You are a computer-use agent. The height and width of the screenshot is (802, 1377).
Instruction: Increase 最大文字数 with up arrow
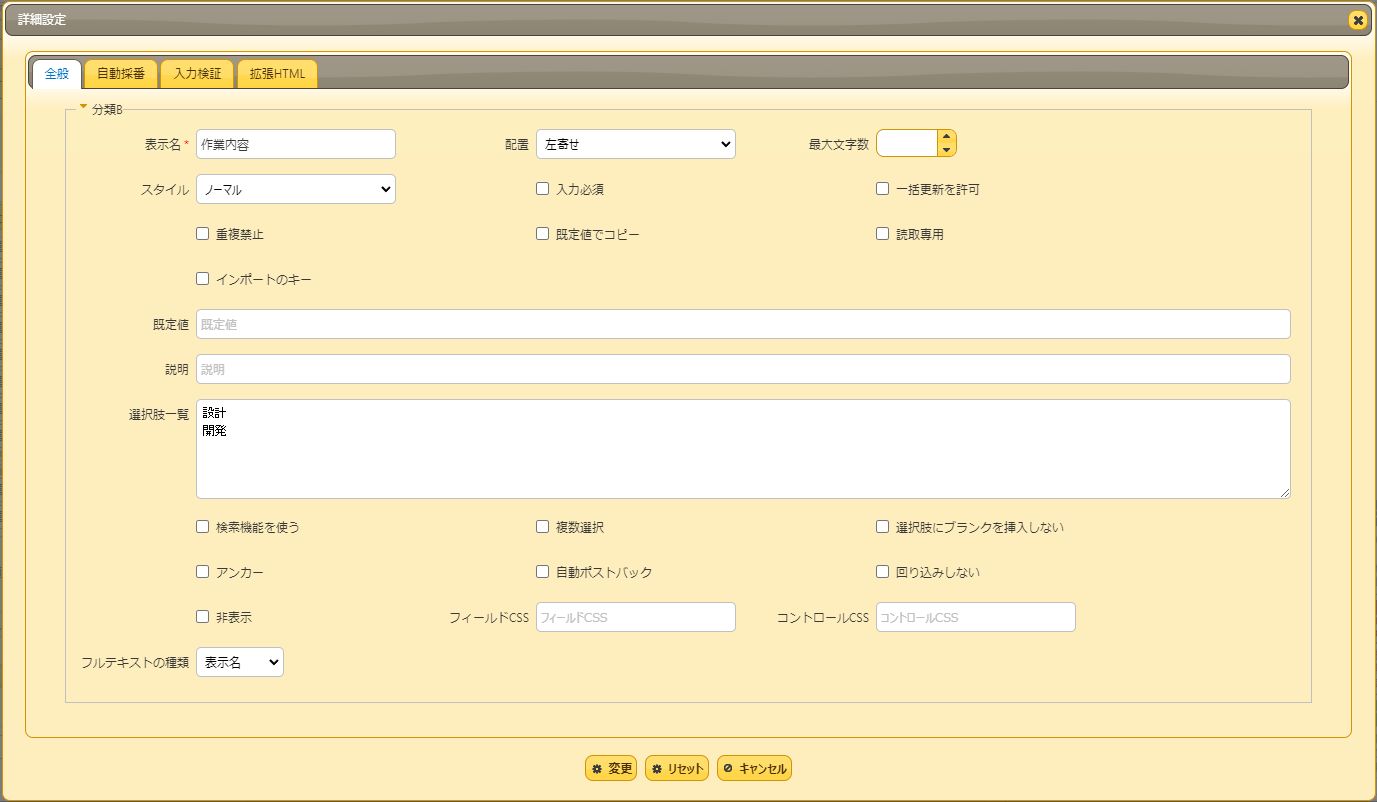pyautogui.click(x=946, y=137)
